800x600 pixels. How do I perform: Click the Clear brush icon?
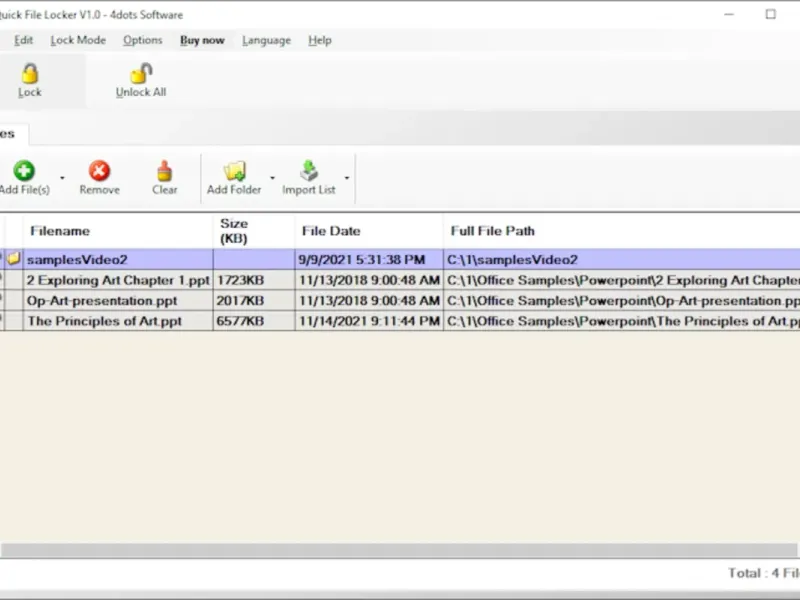coord(164,171)
